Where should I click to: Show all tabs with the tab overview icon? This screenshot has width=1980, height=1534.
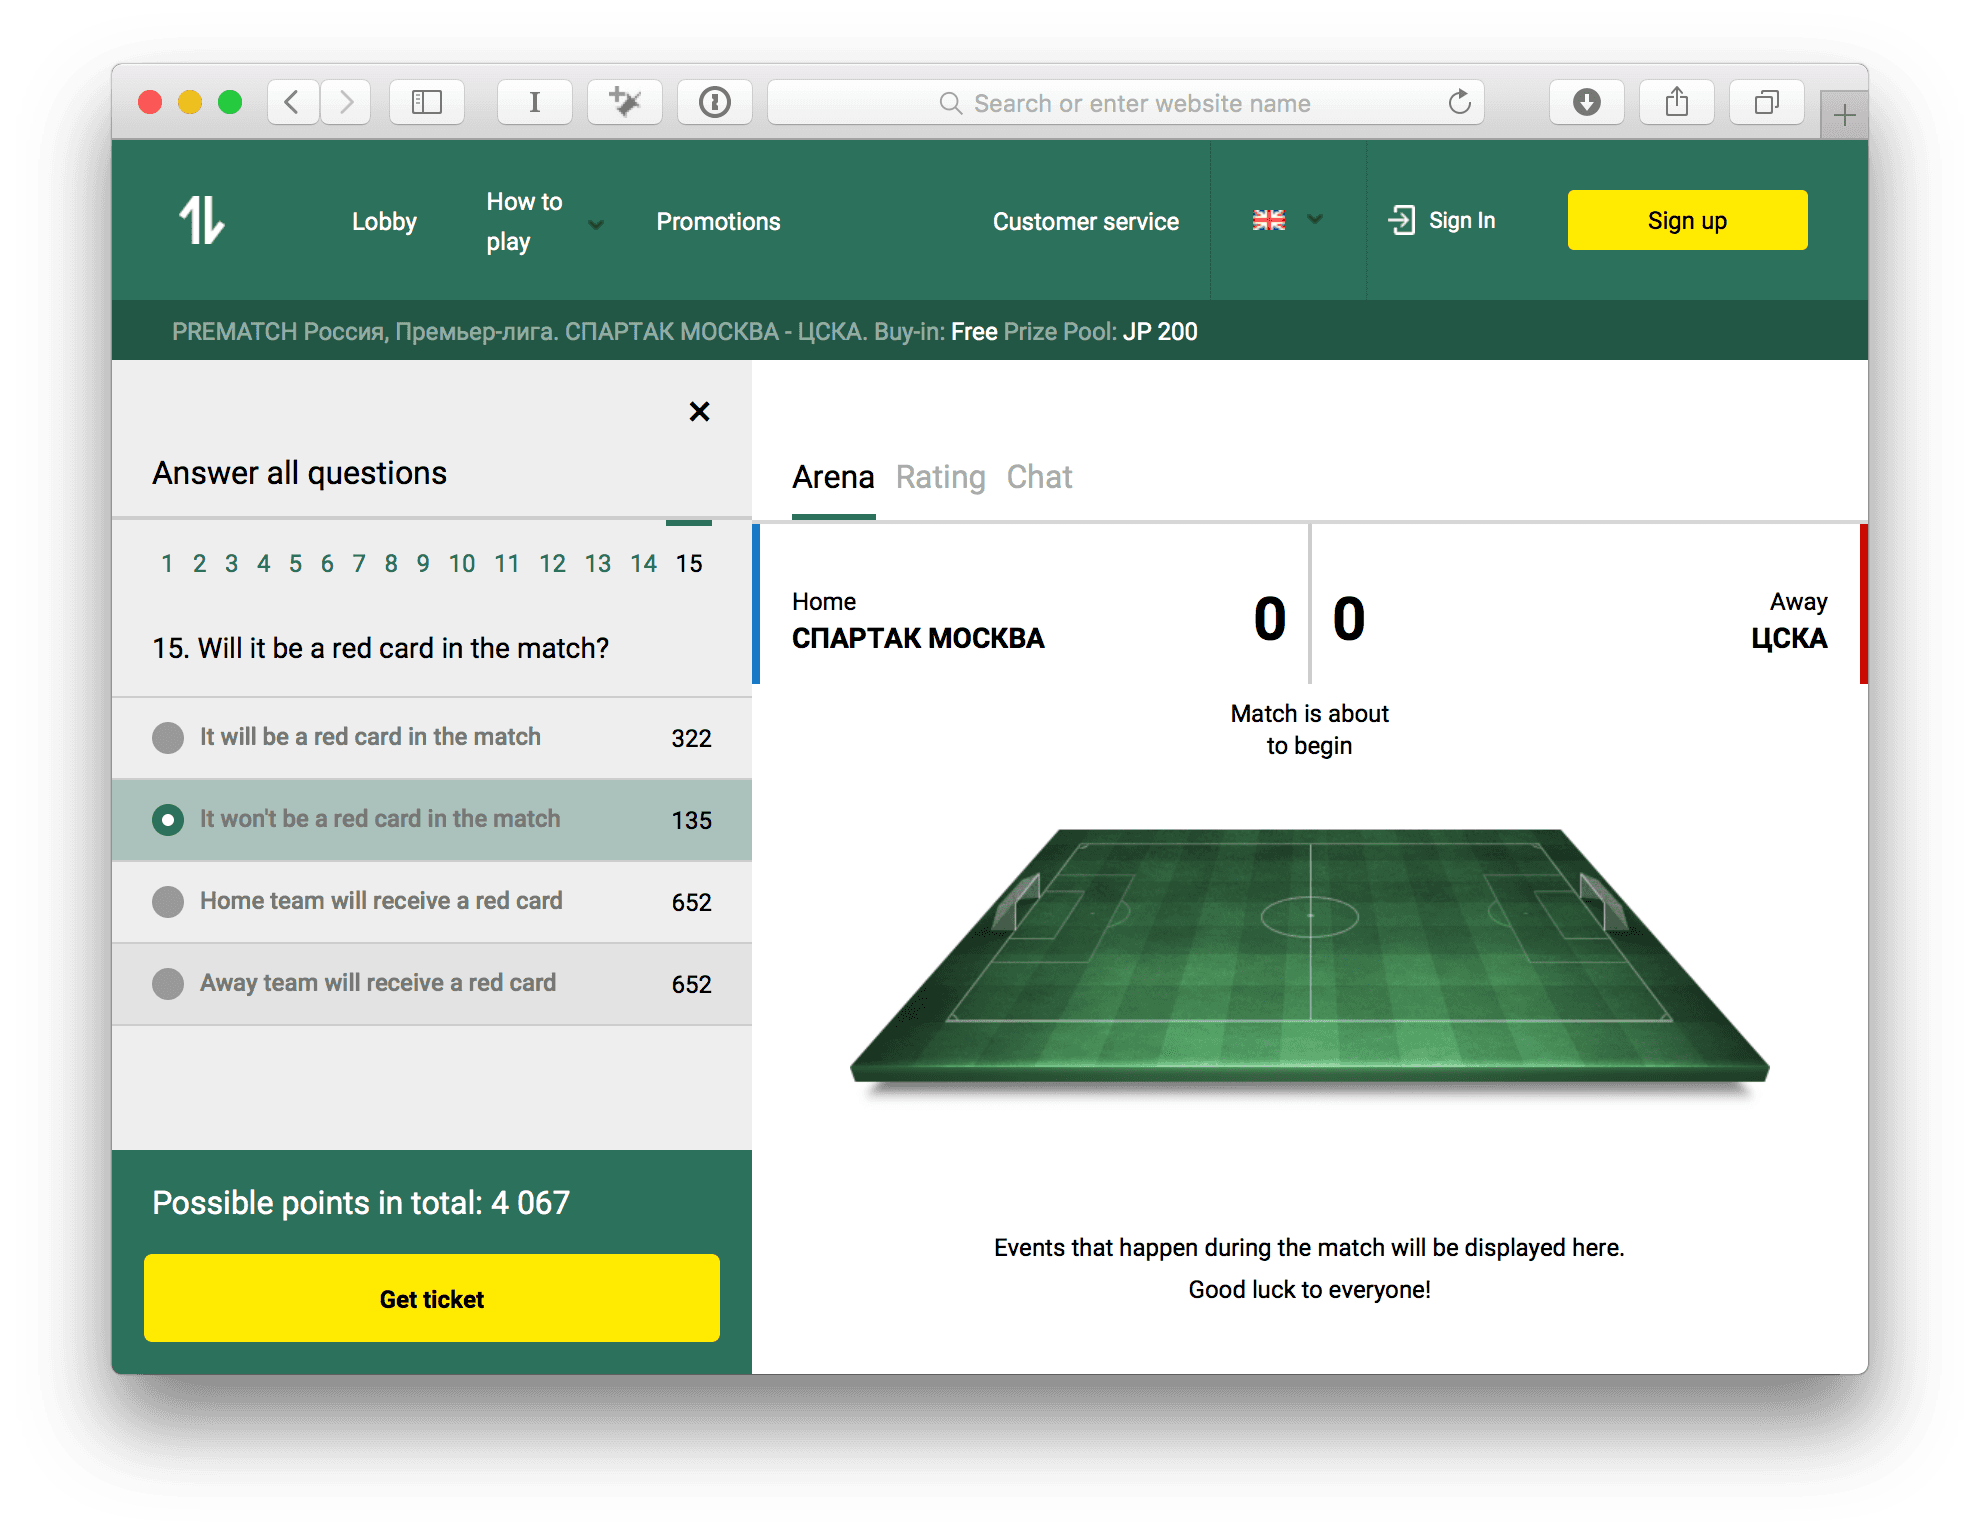tap(1767, 102)
